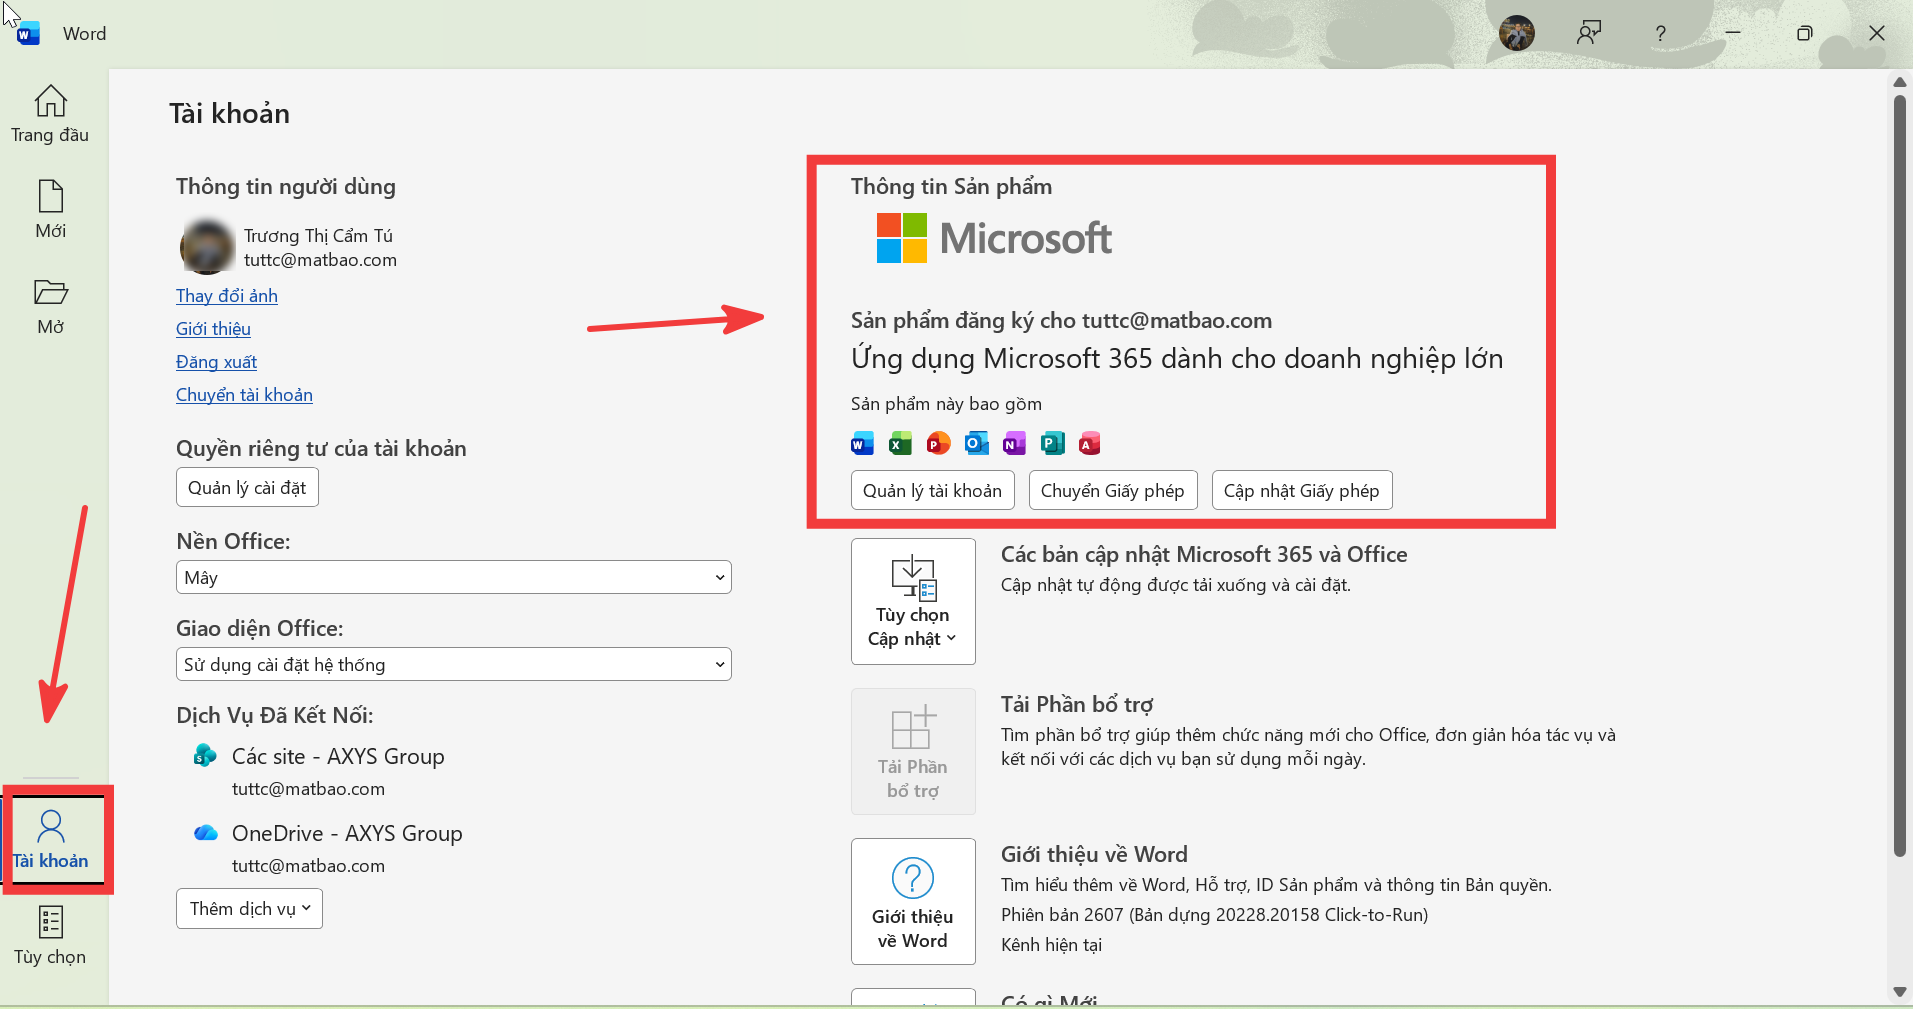Open the Giới thiệu profile link
1913x1009 pixels.
coord(213,329)
